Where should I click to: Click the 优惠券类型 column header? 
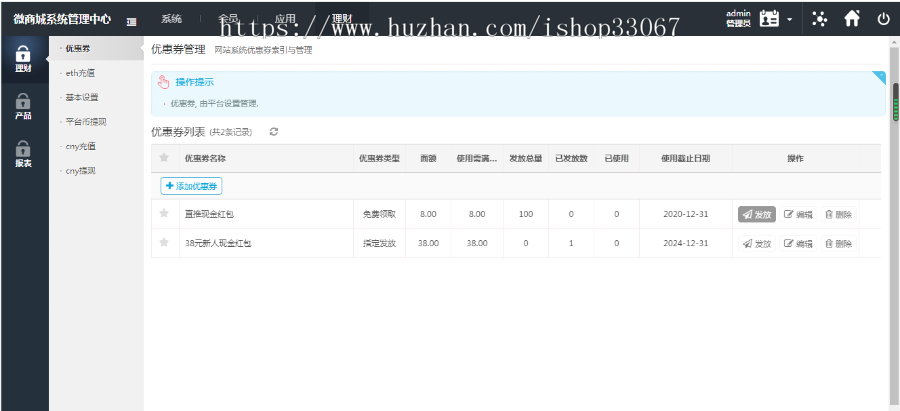coord(379,158)
